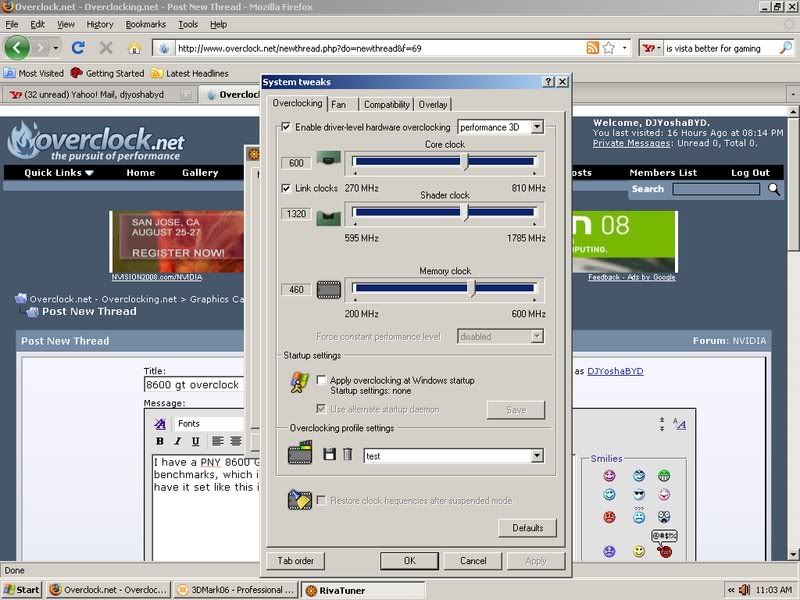This screenshot has height=600, width=800.
Task: Enable Apply overclocking at Windows startup
Action: pyautogui.click(x=321, y=380)
